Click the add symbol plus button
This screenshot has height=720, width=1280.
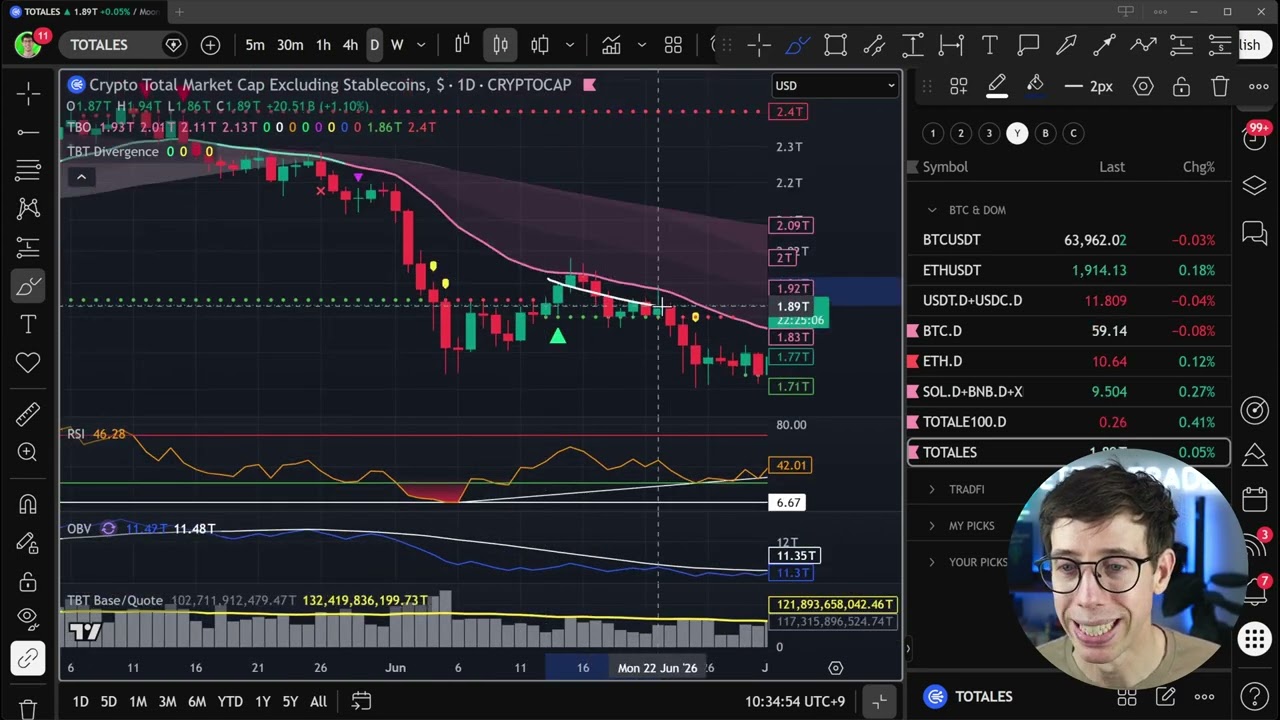click(x=210, y=45)
